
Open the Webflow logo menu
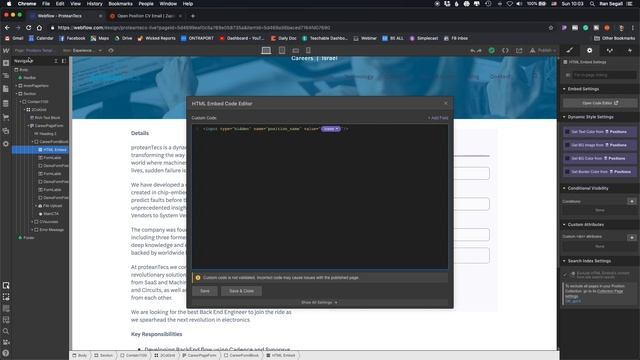[x=6, y=51]
